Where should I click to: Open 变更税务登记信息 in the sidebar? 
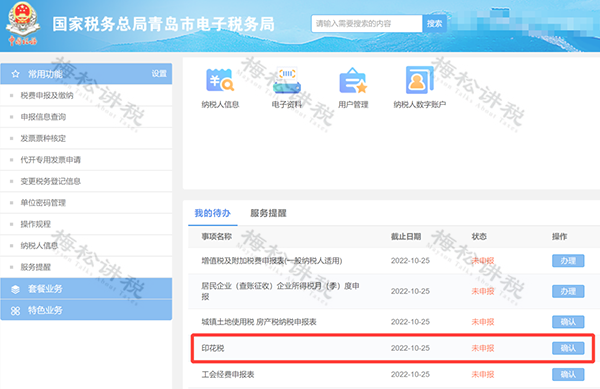(86, 181)
